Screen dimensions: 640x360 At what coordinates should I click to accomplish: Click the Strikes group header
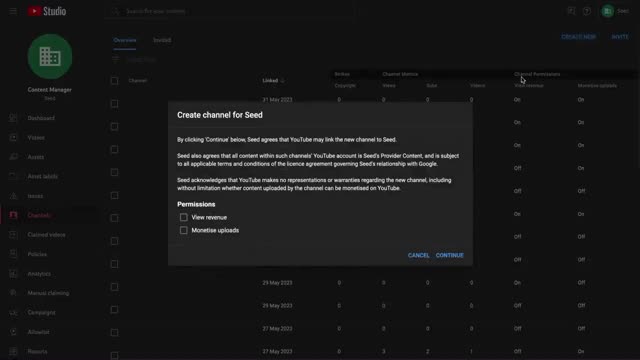(342, 74)
